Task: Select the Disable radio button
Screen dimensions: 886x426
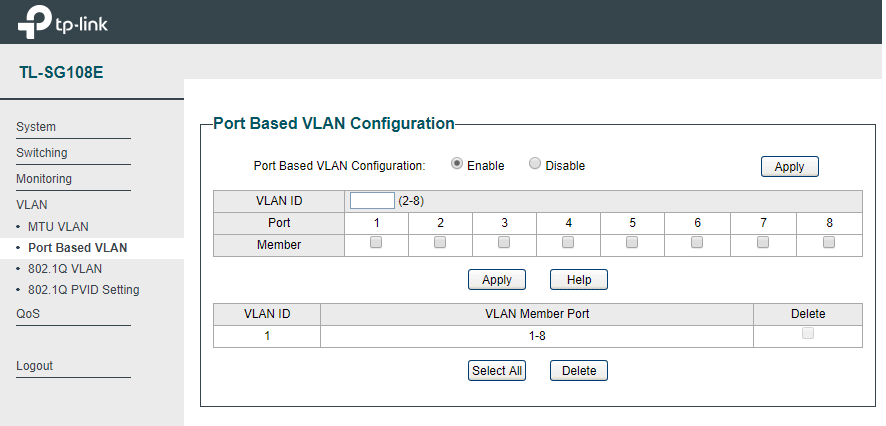Action: point(535,164)
